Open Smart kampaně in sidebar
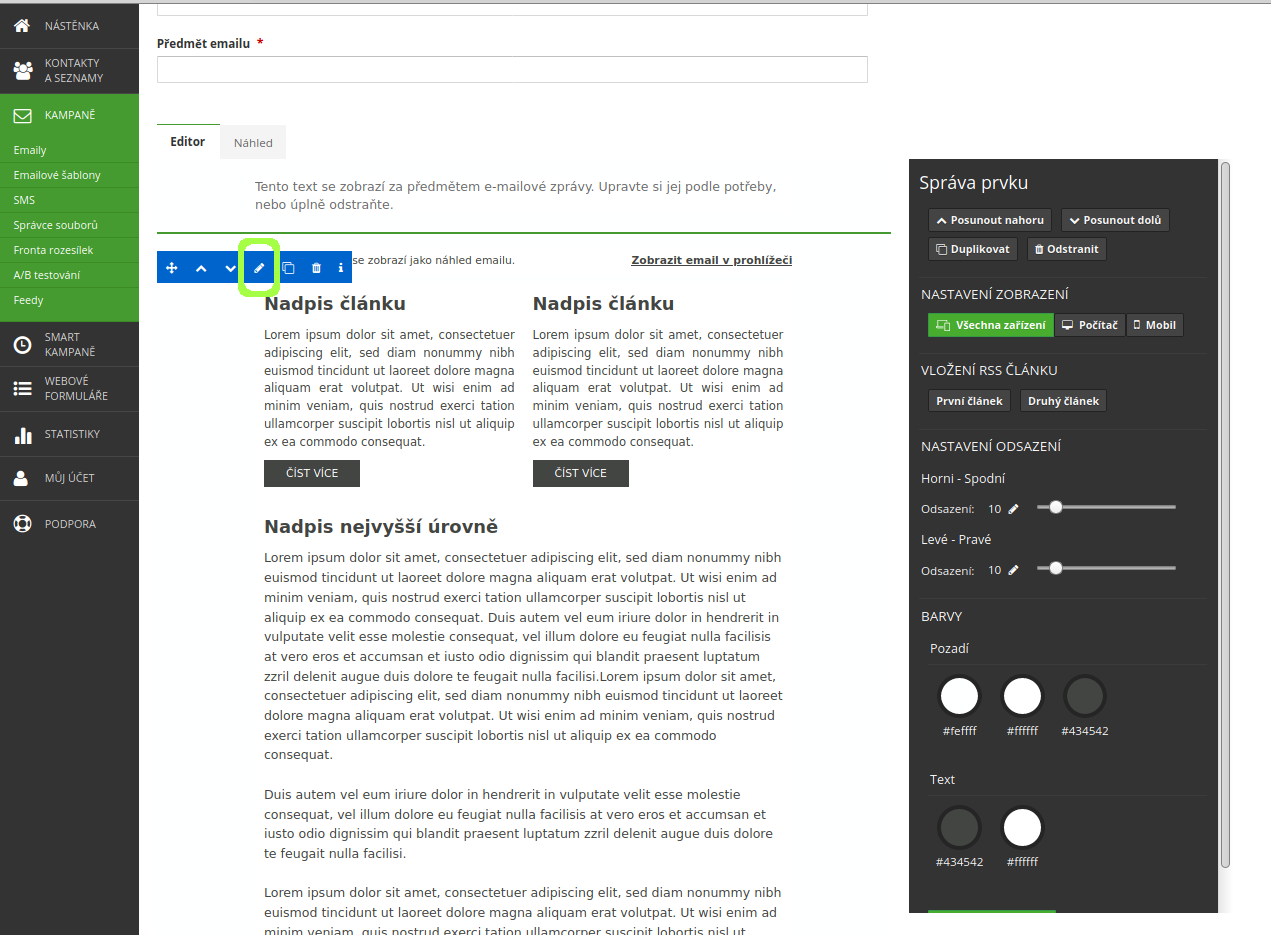The width and height of the screenshot is (1271, 935). tap(69, 345)
